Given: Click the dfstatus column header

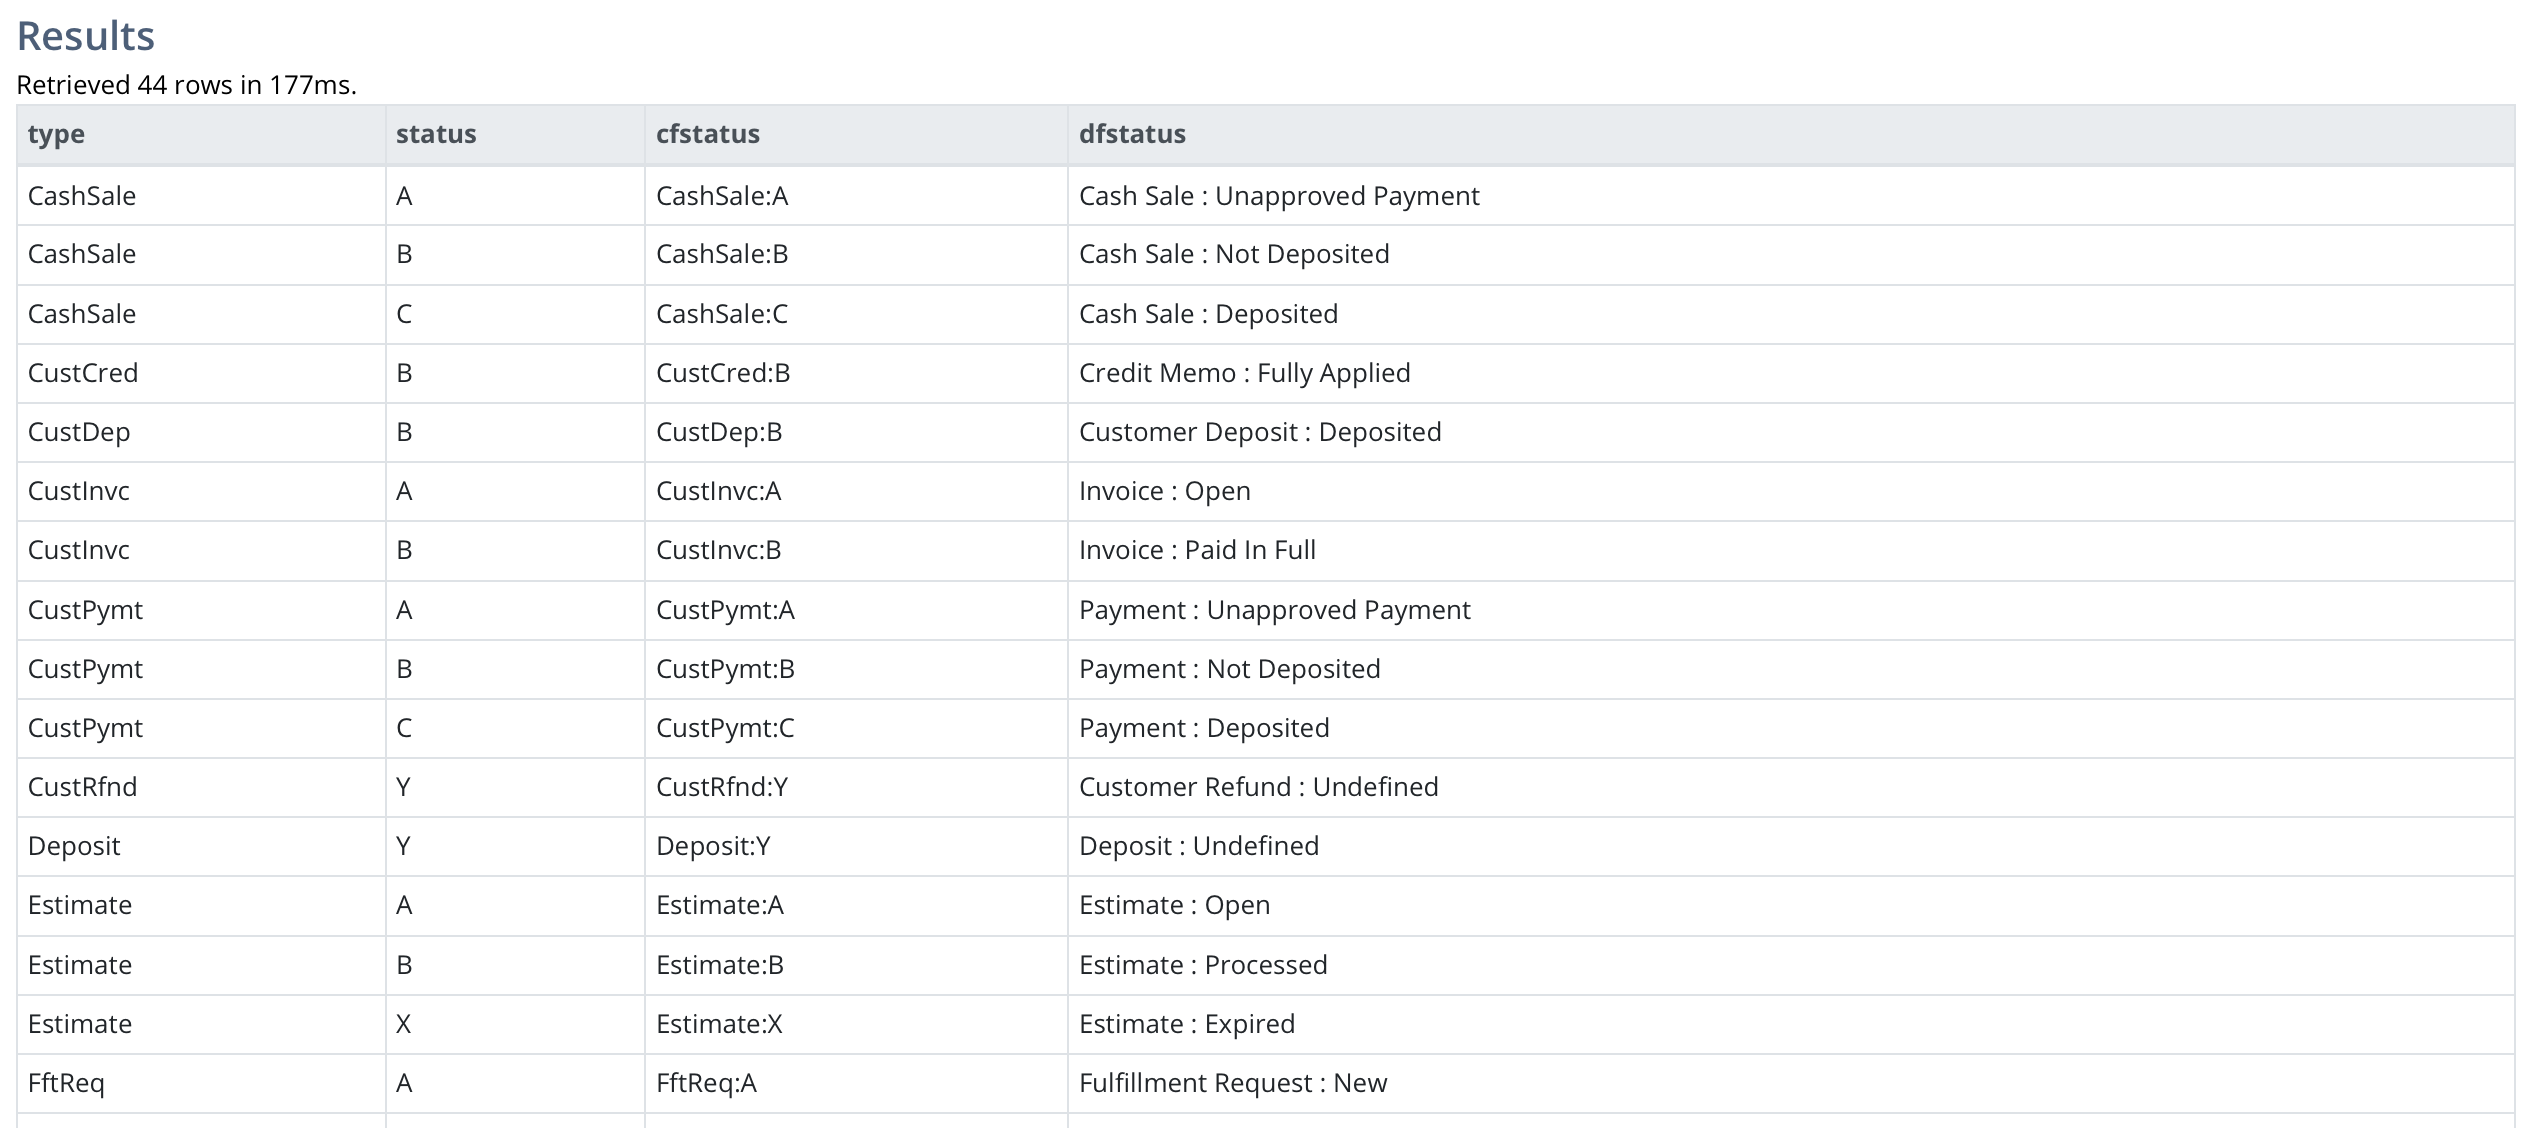Looking at the screenshot, I should 1791,135.
